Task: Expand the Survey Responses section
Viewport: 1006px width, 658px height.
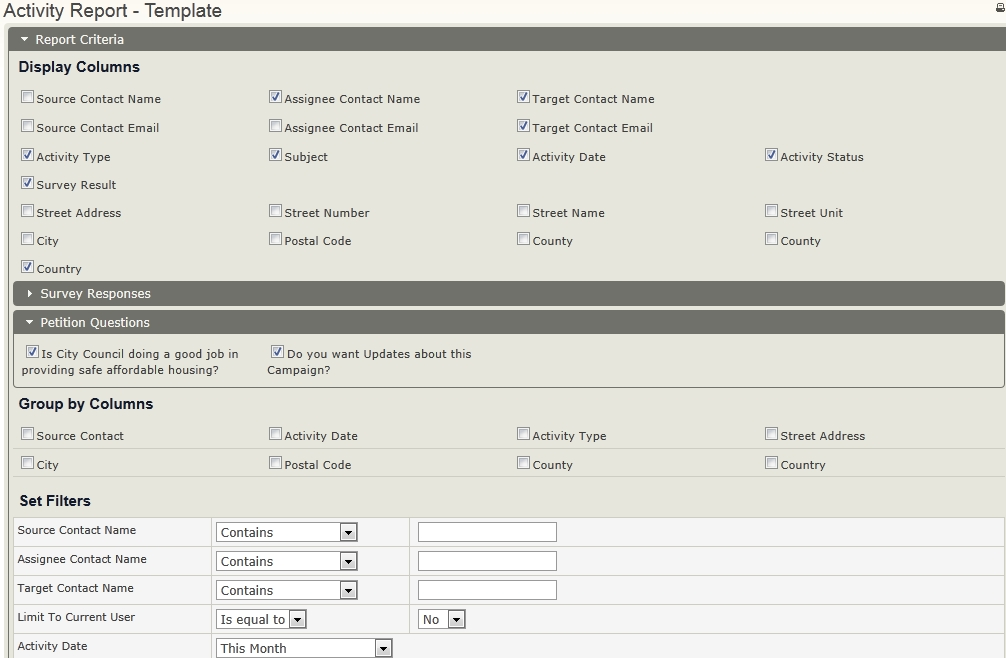Action: pyautogui.click(x=30, y=294)
